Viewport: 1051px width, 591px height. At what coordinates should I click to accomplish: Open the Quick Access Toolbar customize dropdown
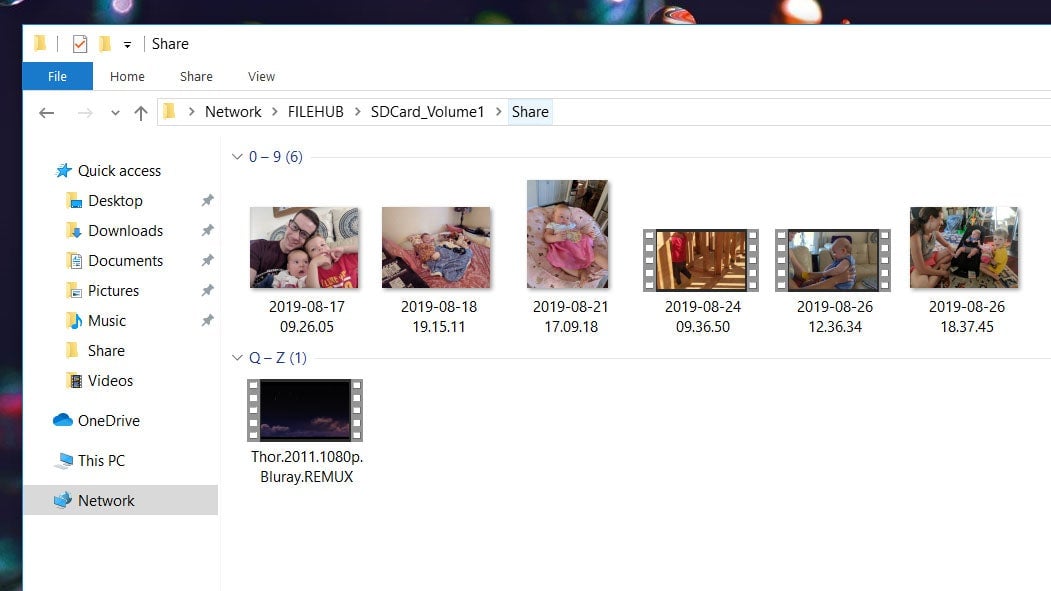(127, 45)
